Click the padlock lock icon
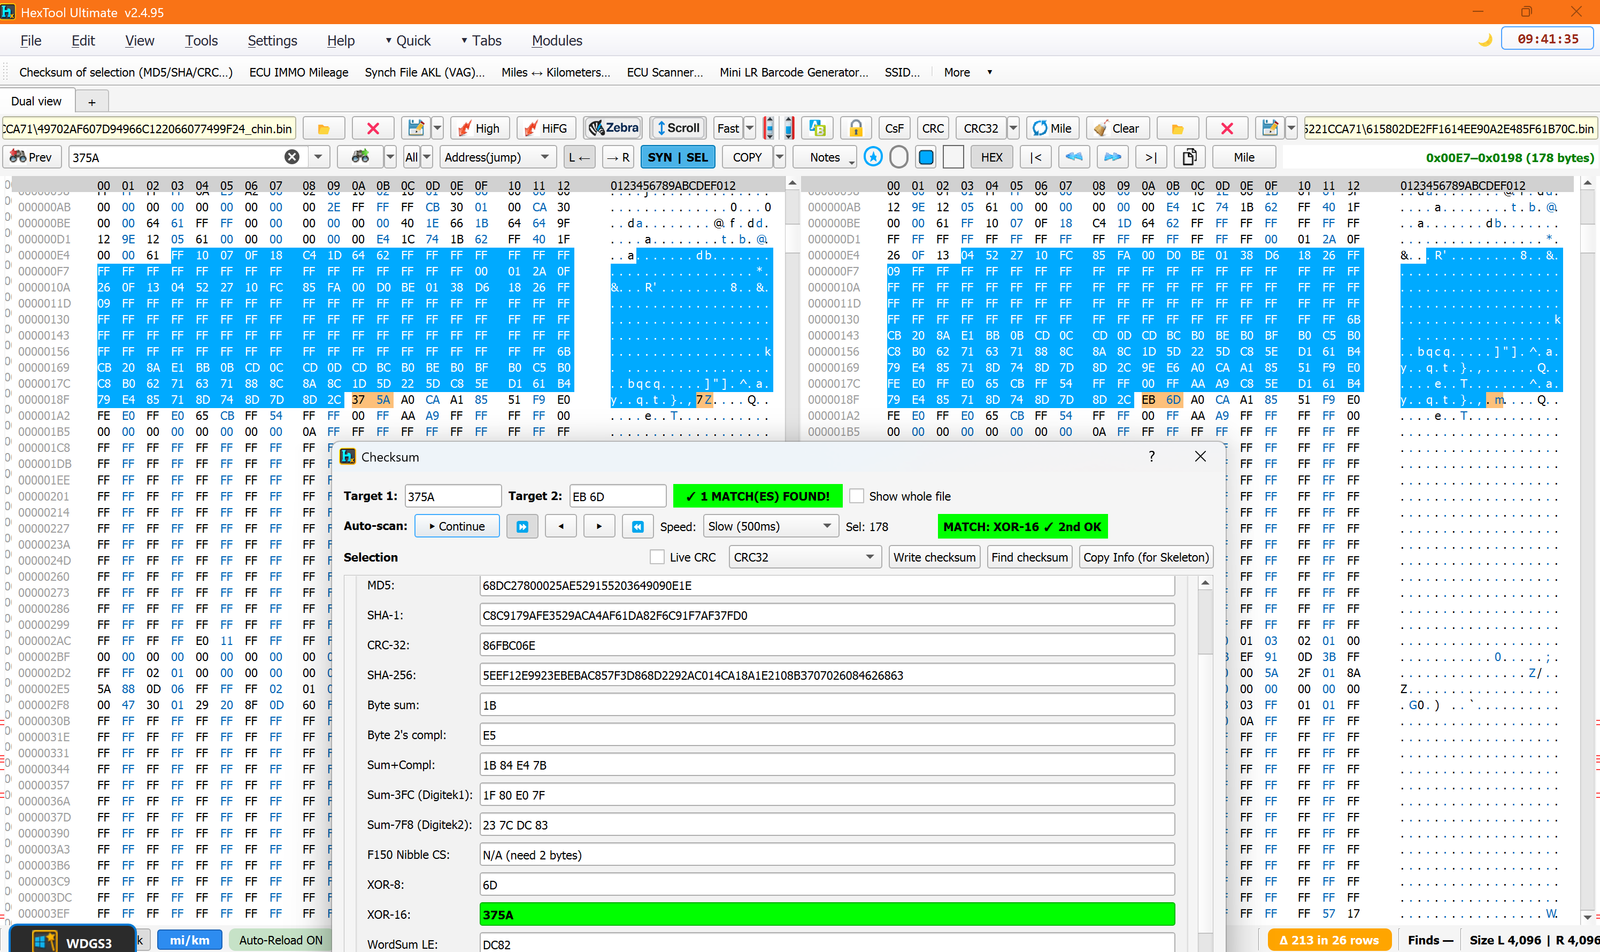Image resolution: width=1600 pixels, height=952 pixels. (x=856, y=128)
